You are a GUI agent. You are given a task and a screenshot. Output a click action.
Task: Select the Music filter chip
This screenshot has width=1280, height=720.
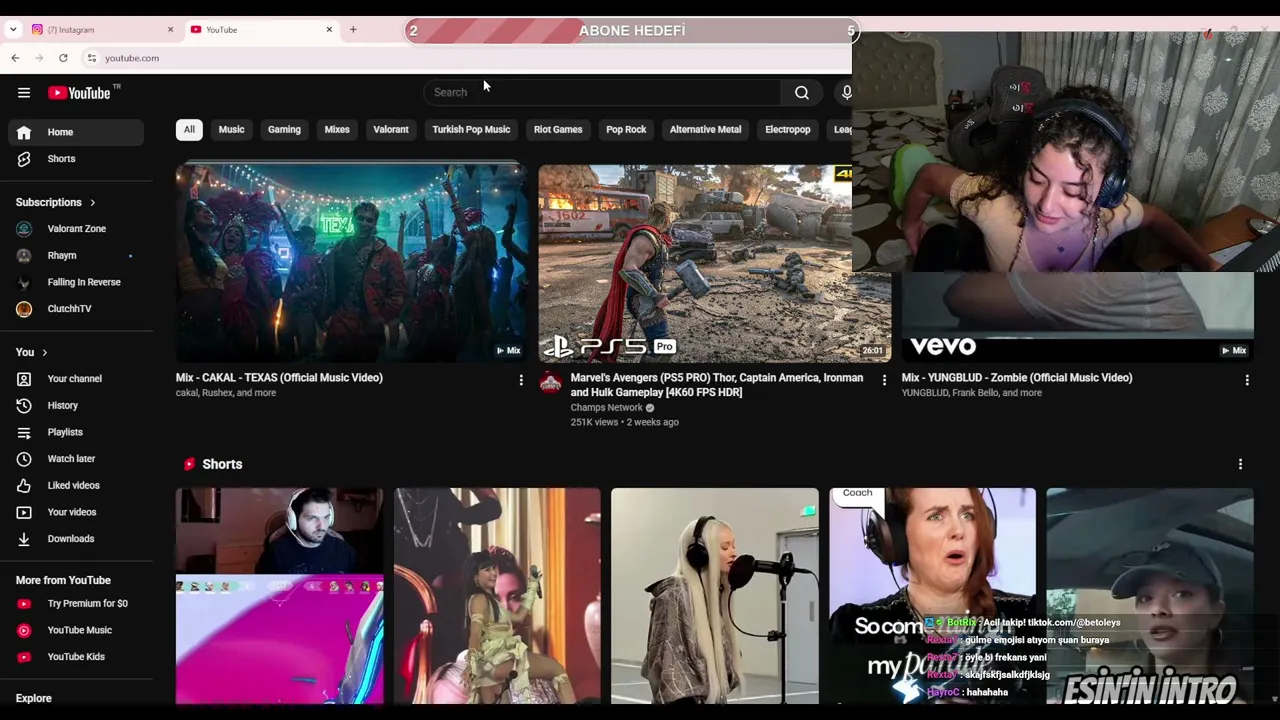tap(231, 130)
